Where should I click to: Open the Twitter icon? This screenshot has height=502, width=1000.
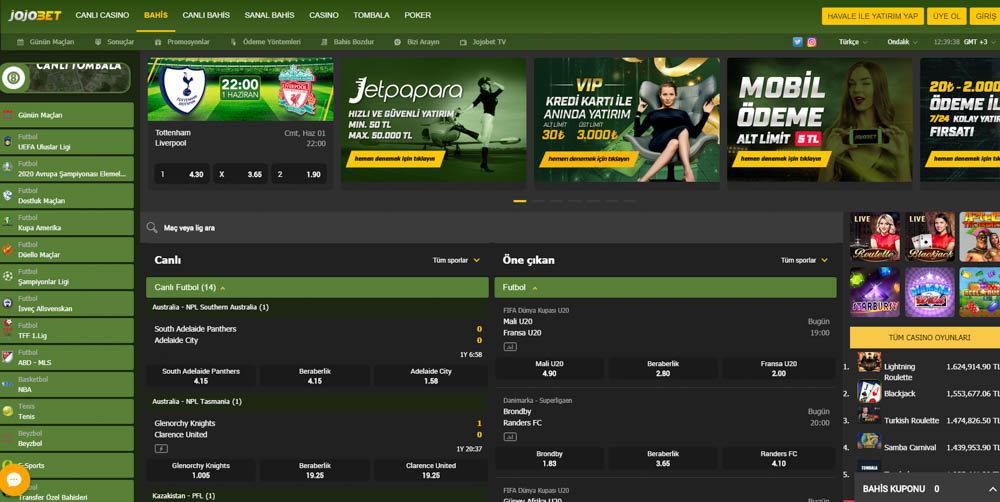797,42
